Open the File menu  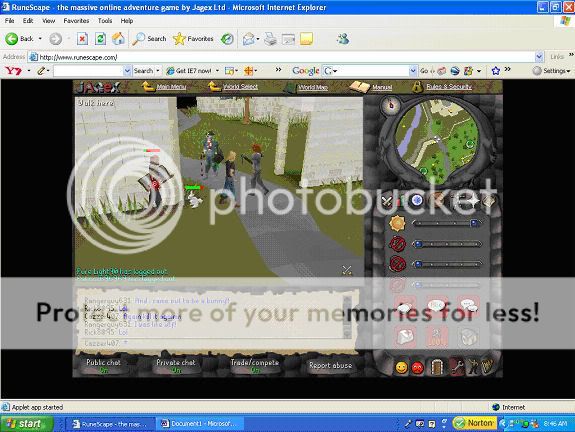coord(10,21)
